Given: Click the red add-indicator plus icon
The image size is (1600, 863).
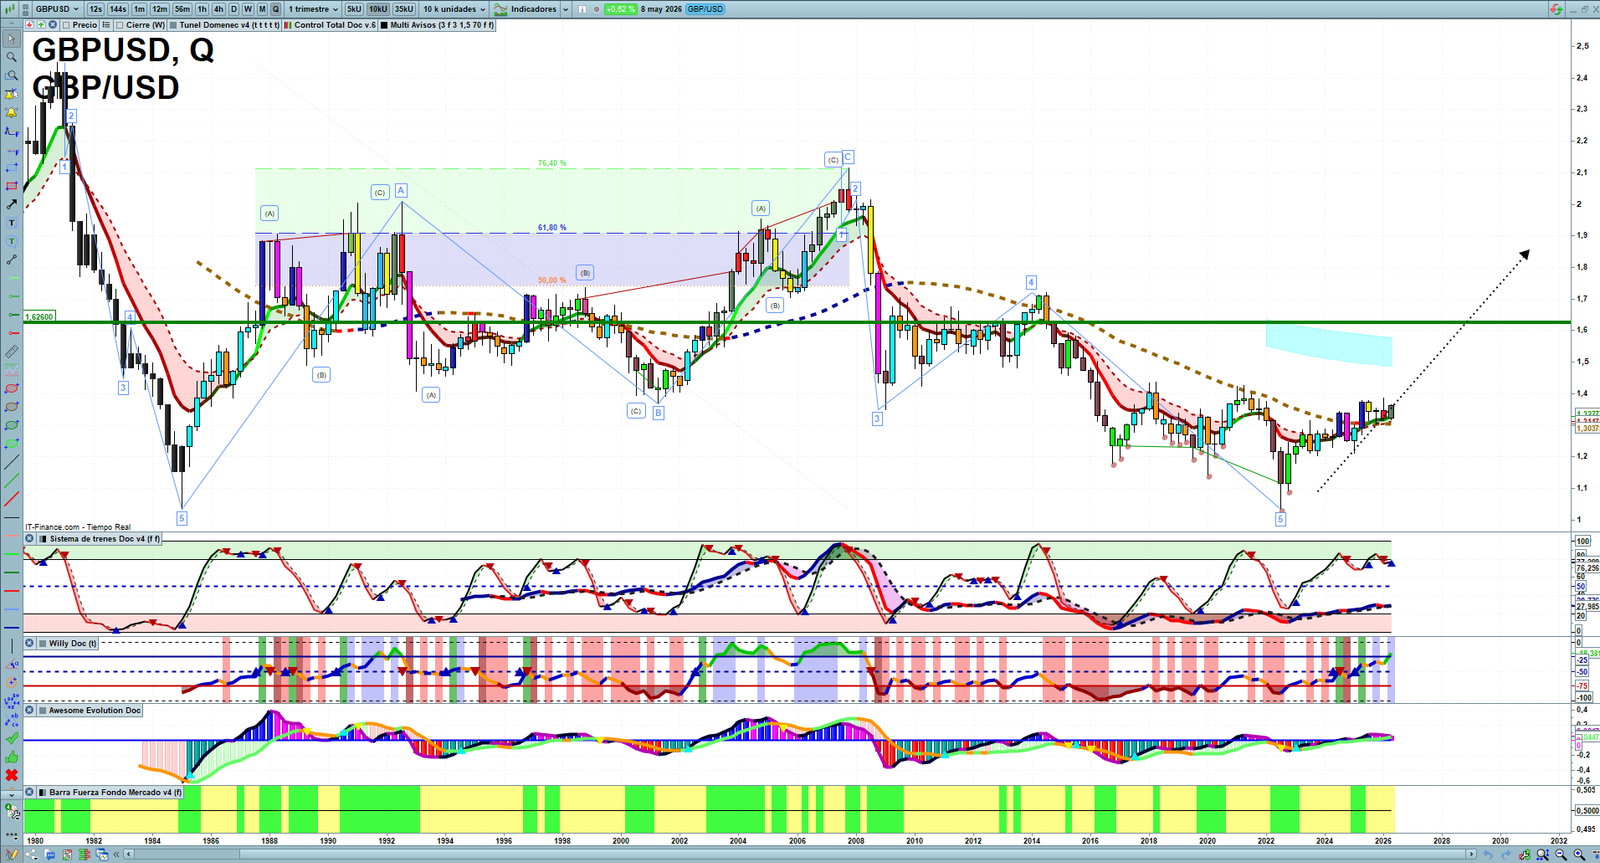Looking at the screenshot, I should point(30,25).
